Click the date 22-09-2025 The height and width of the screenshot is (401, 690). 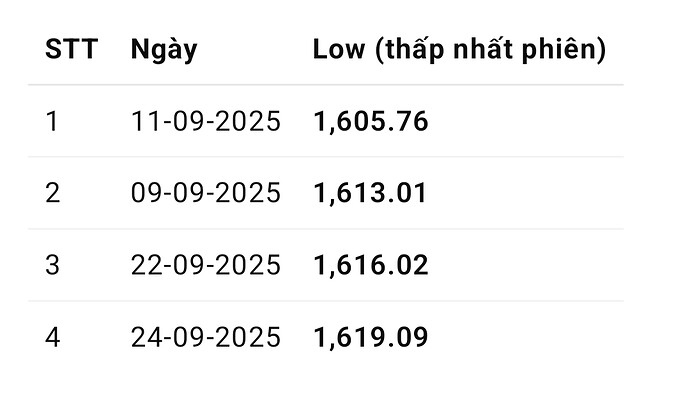[x=206, y=265]
